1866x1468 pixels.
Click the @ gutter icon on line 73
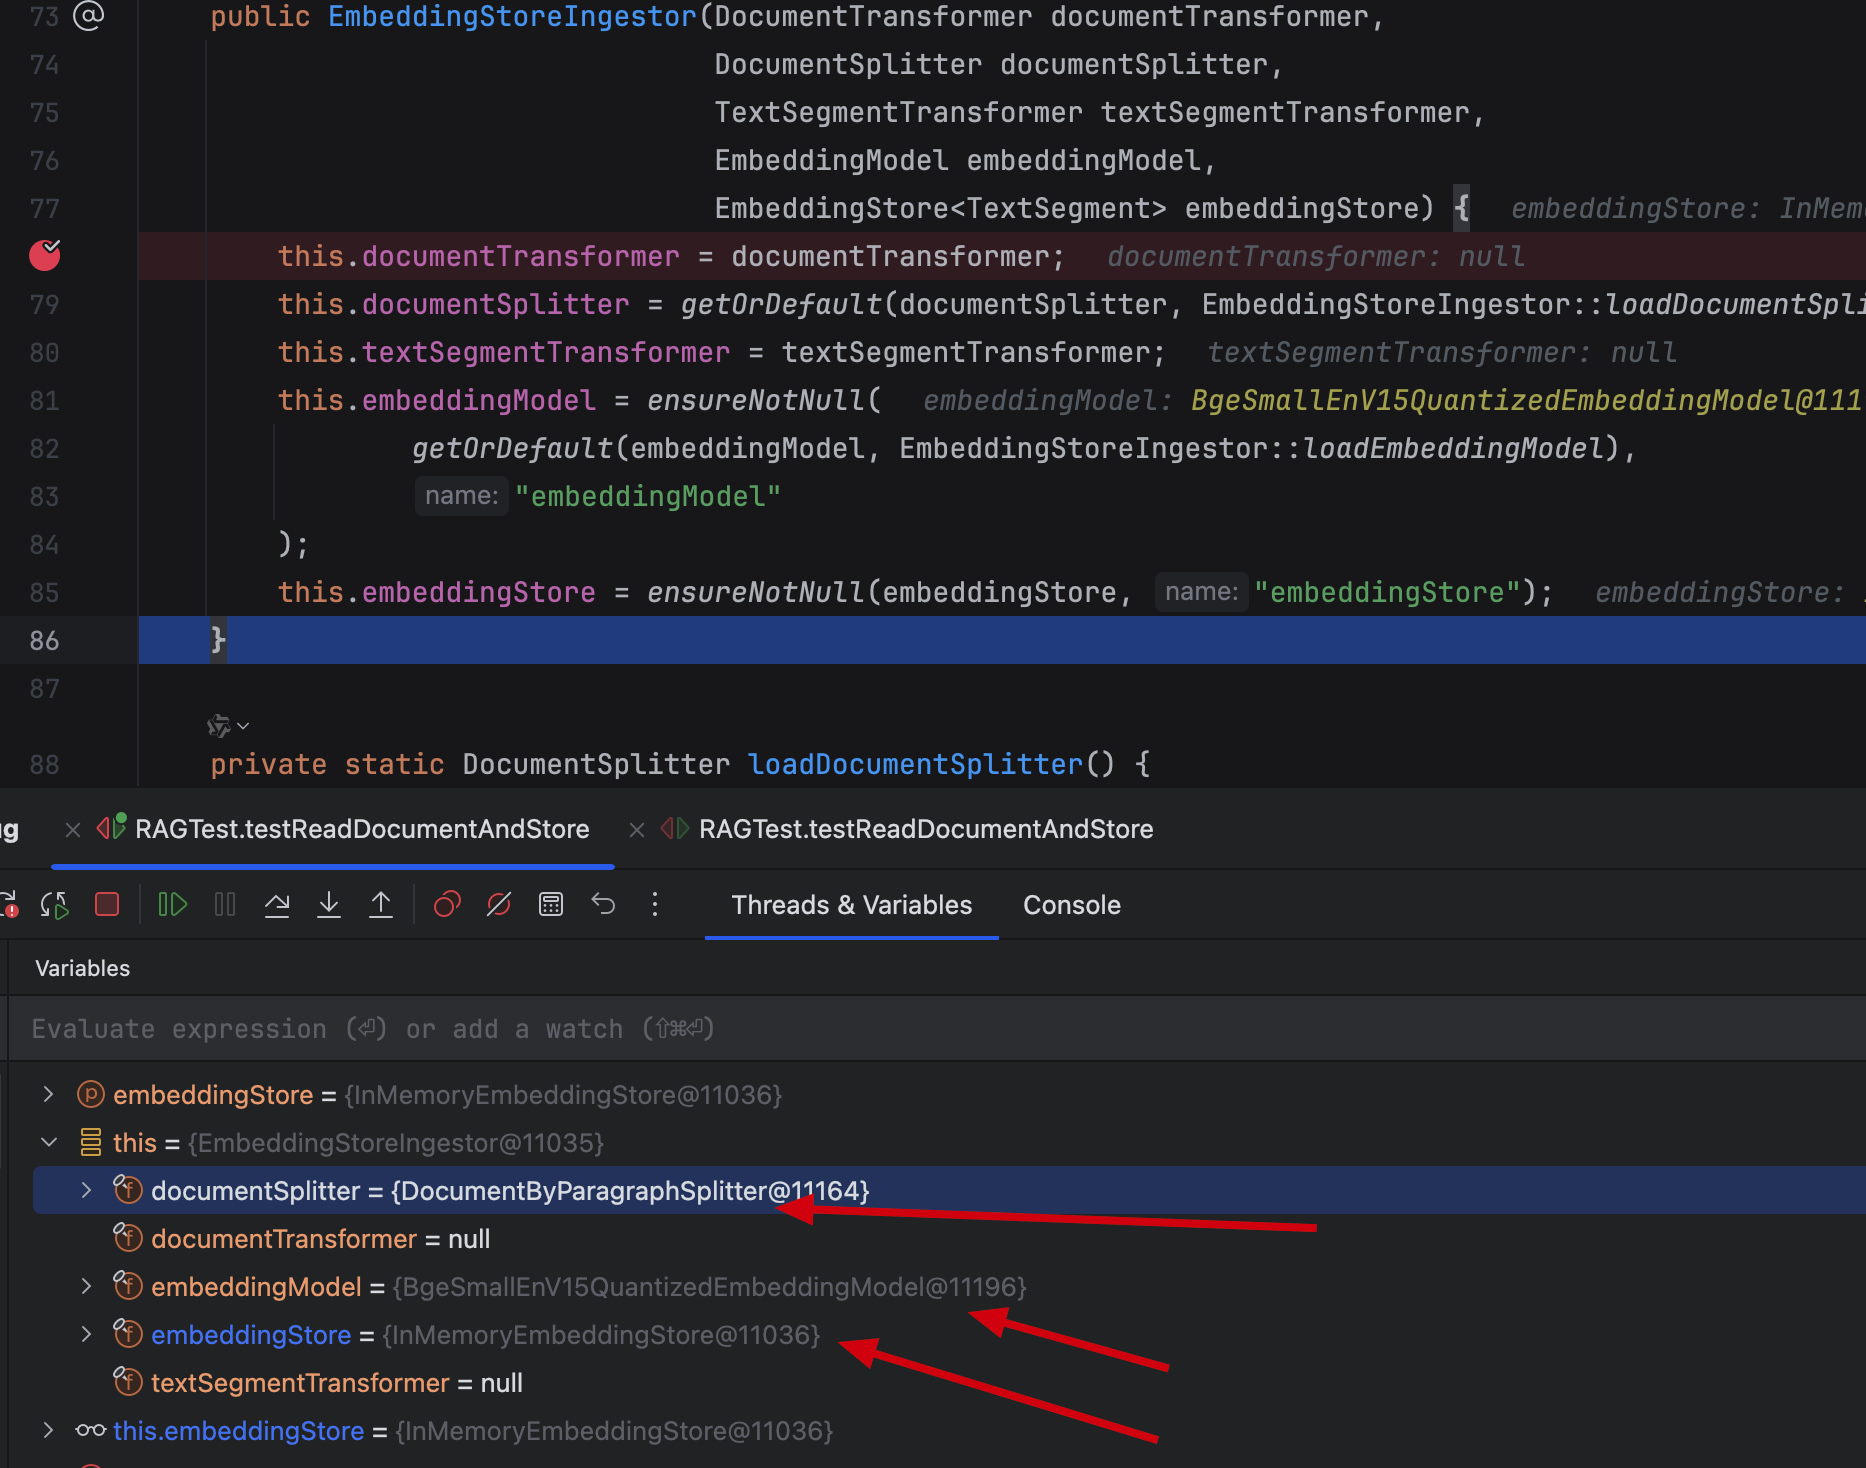click(x=89, y=16)
